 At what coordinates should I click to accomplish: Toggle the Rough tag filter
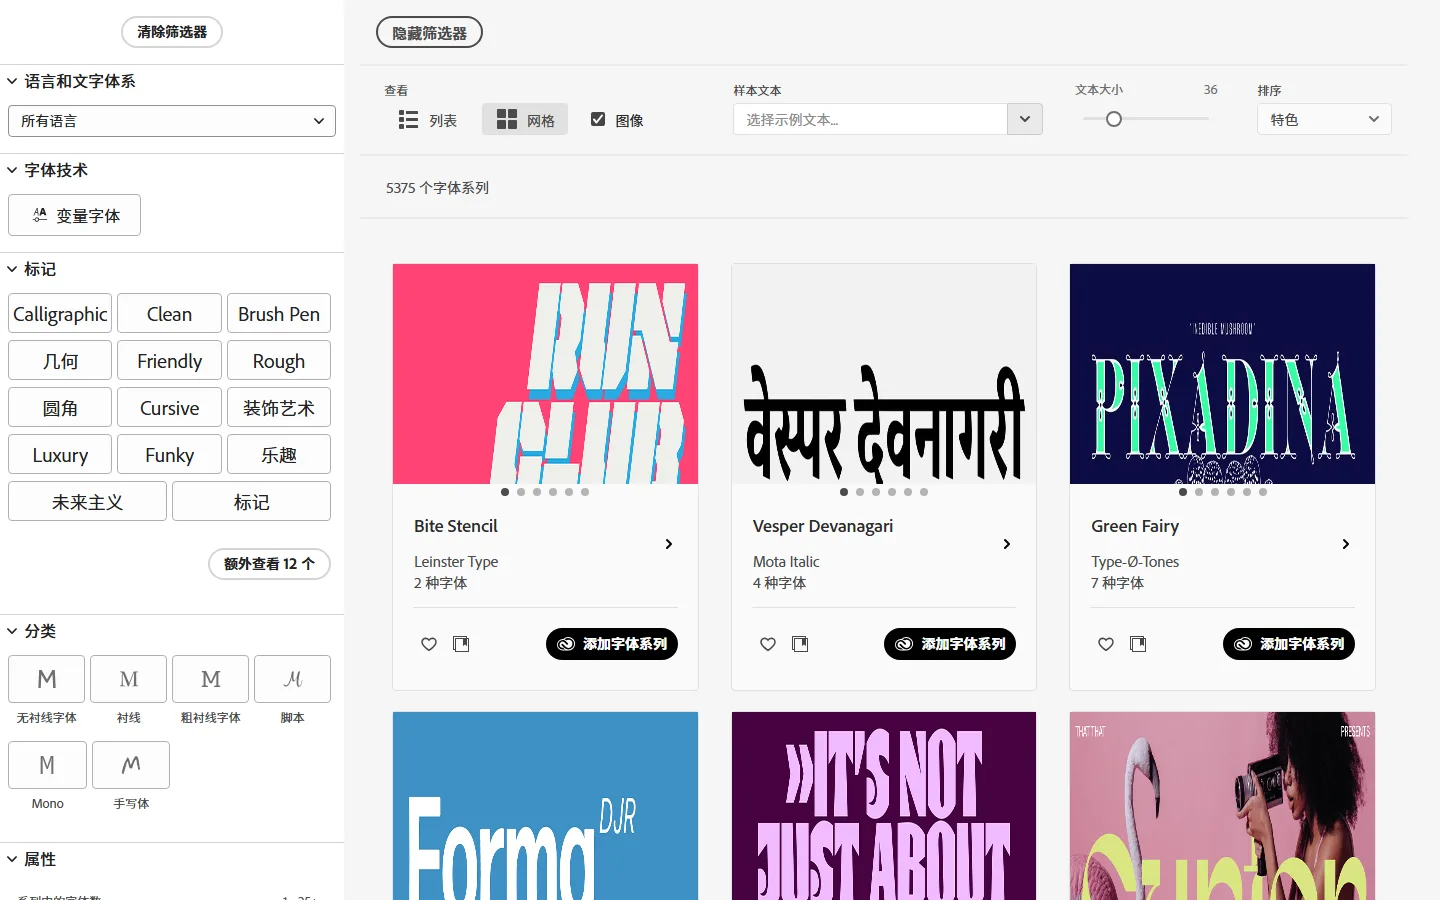(279, 361)
